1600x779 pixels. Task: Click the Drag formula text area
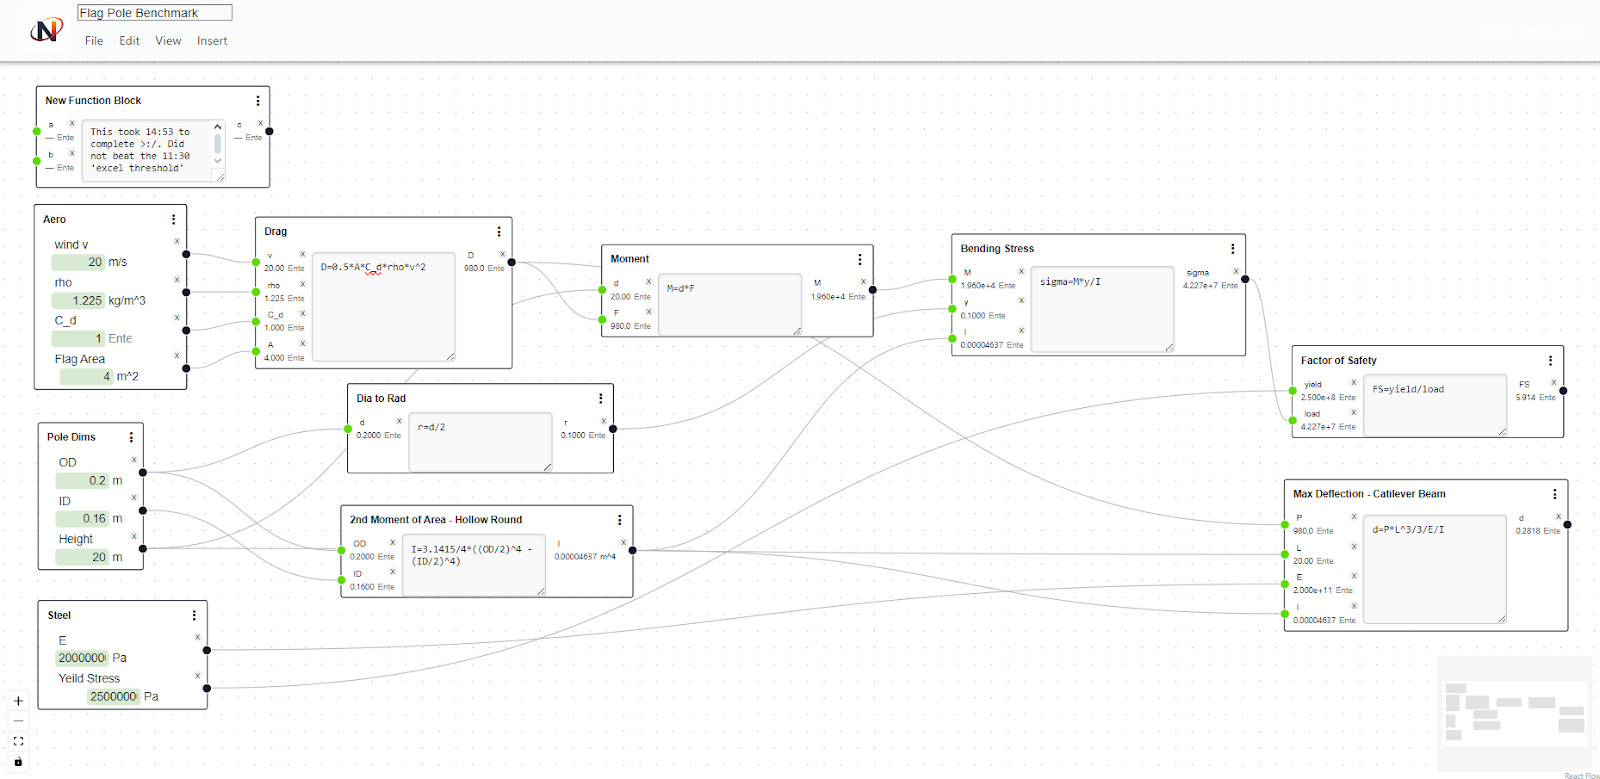point(384,307)
